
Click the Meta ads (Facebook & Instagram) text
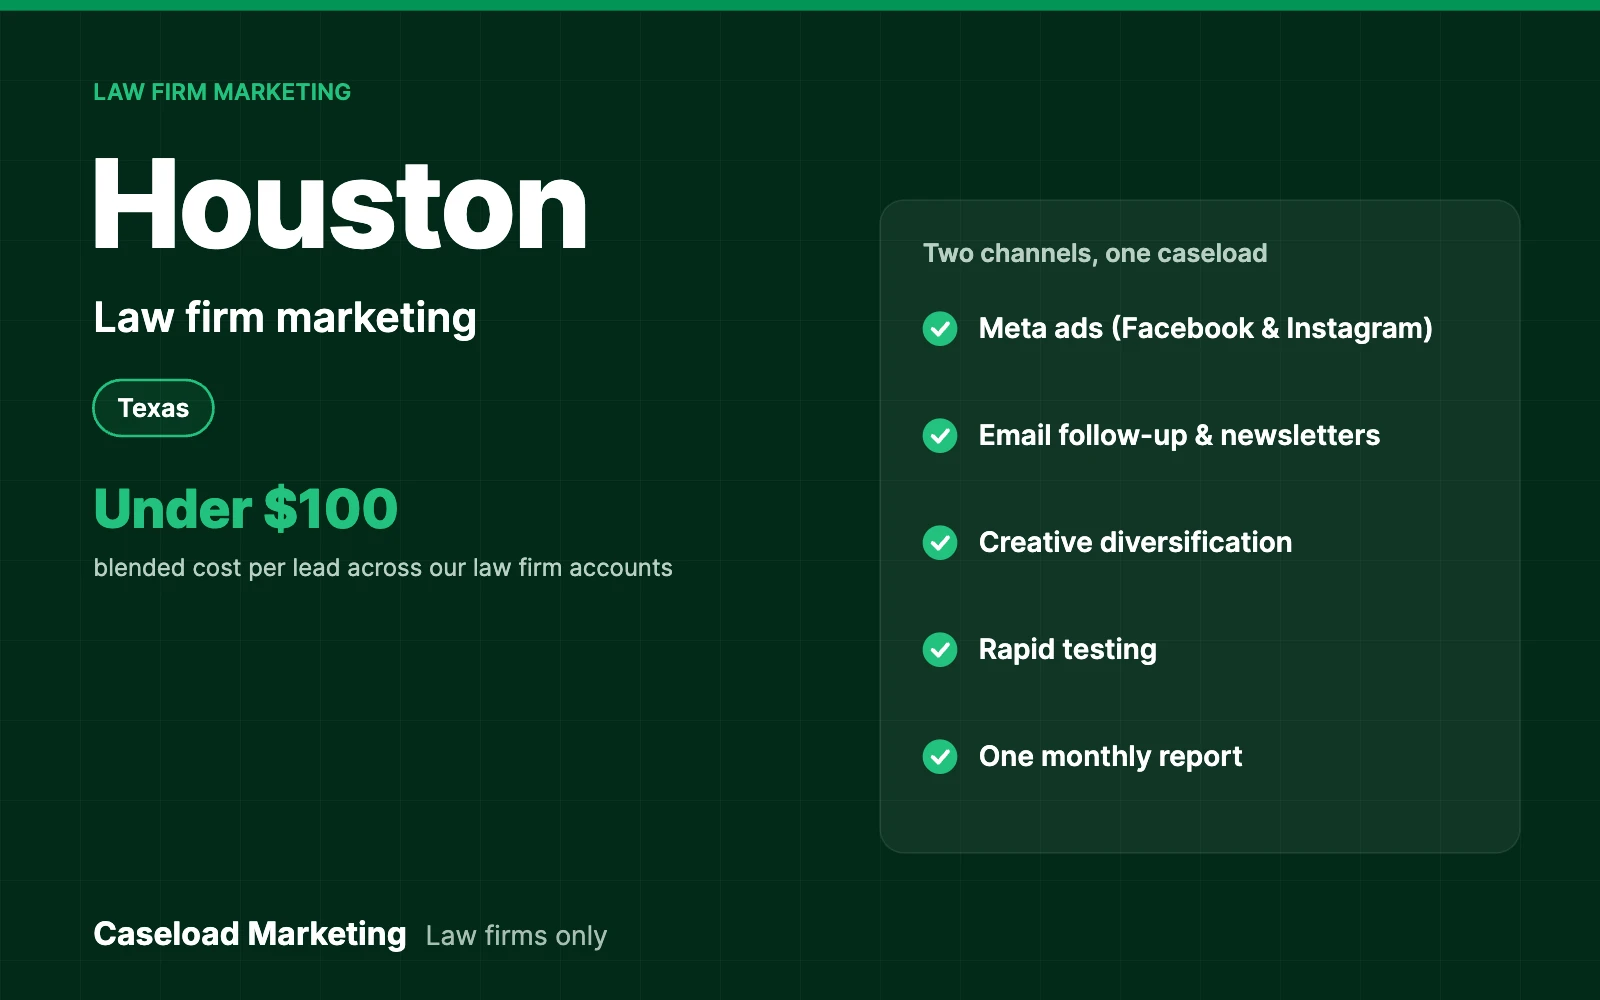pos(1206,328)
